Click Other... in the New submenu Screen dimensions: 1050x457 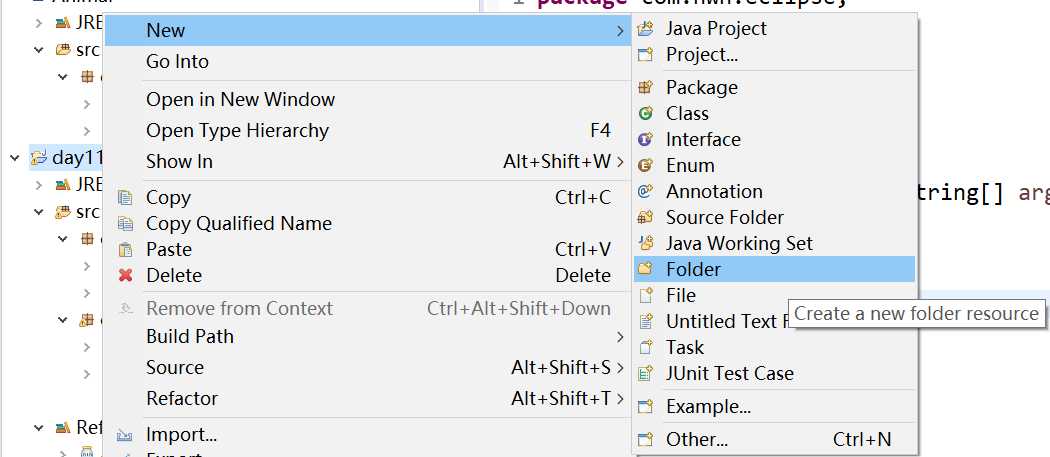pos(697,439)
